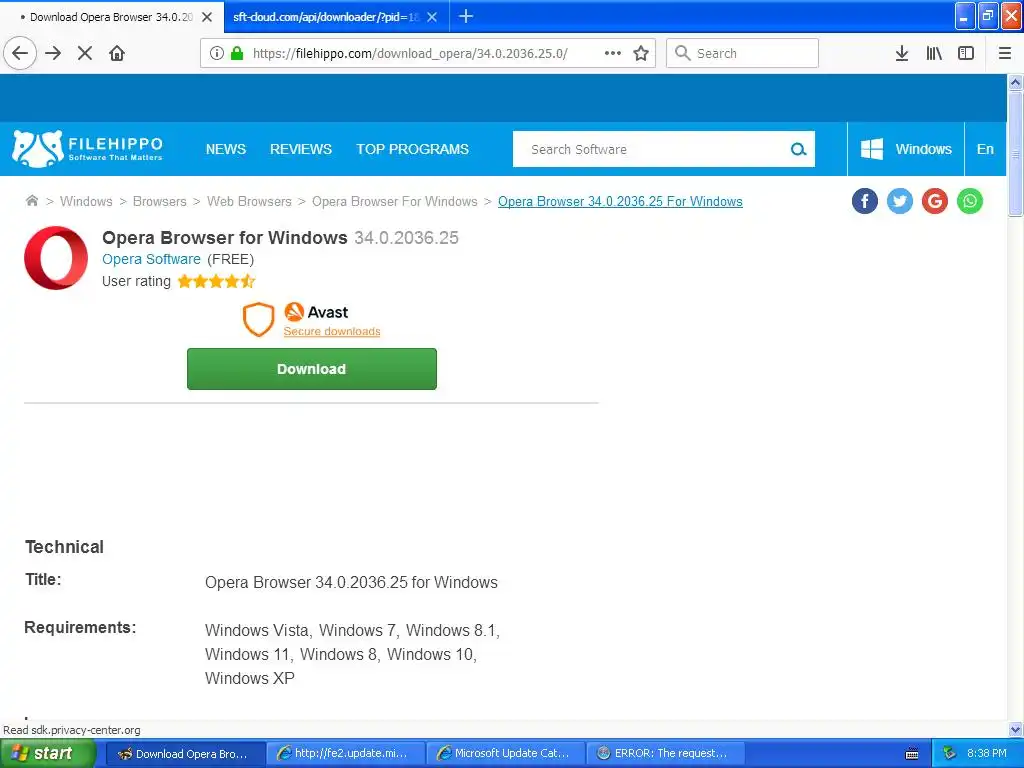
Task: Open the En language selector
Action: pyautogui.click(x=985, y=149)
